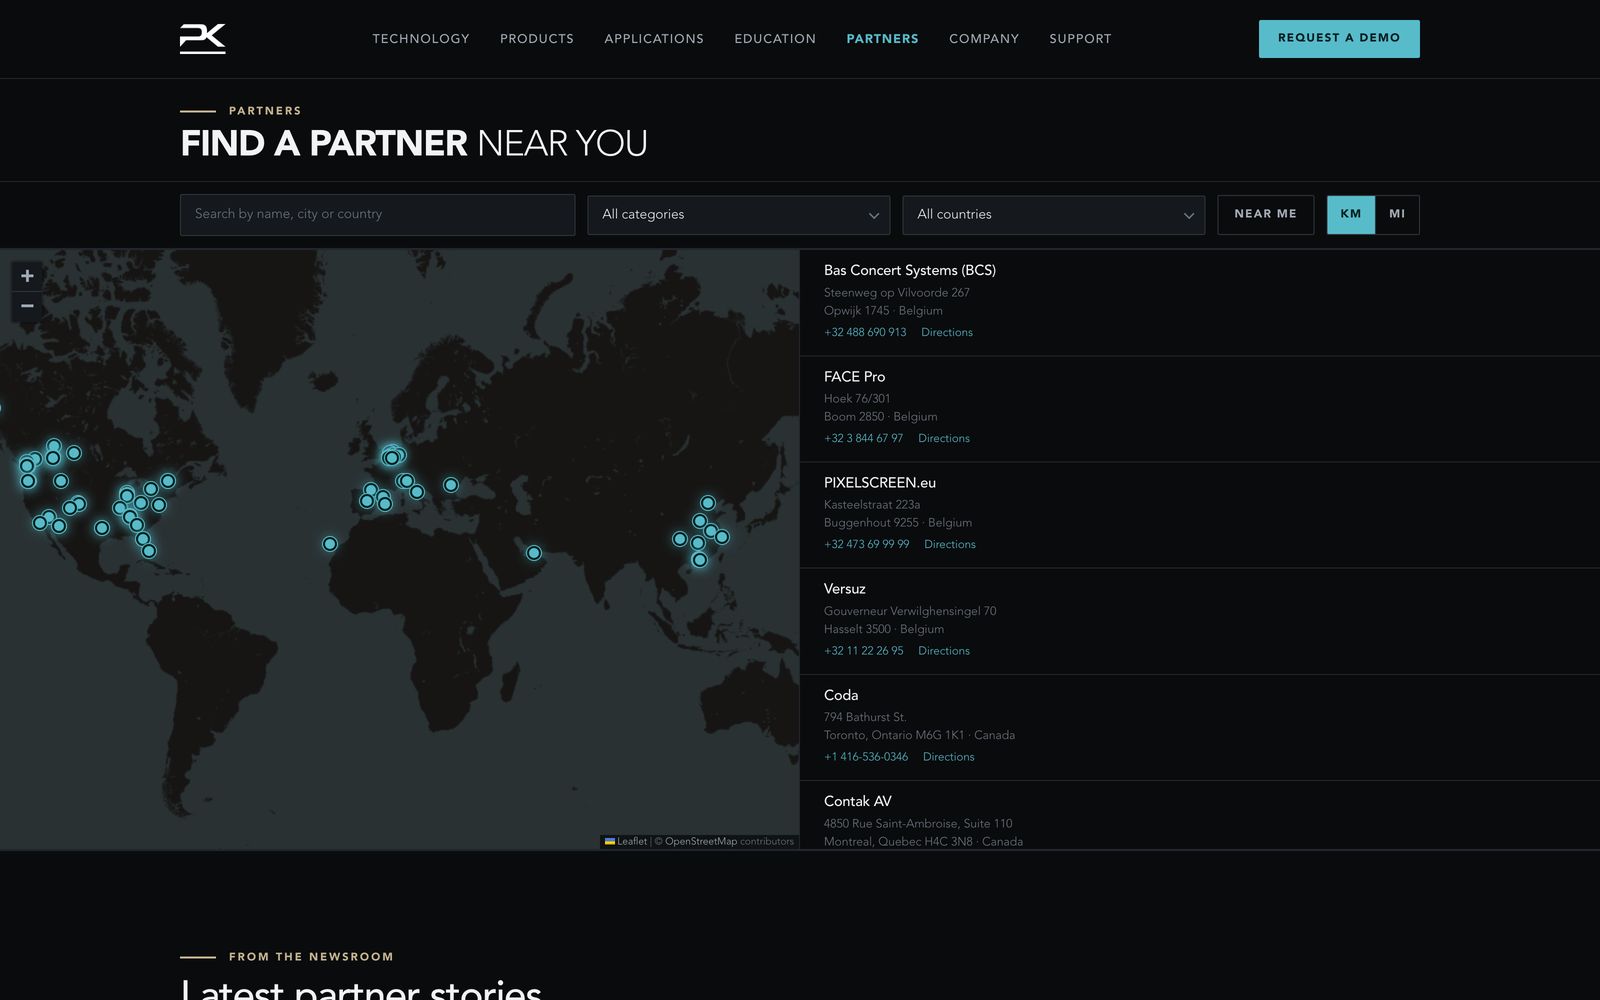Select the Bas Concert Systems (BCS) listing title
This screenshot has width=1600, height=1000.
[x=910, y=271]
